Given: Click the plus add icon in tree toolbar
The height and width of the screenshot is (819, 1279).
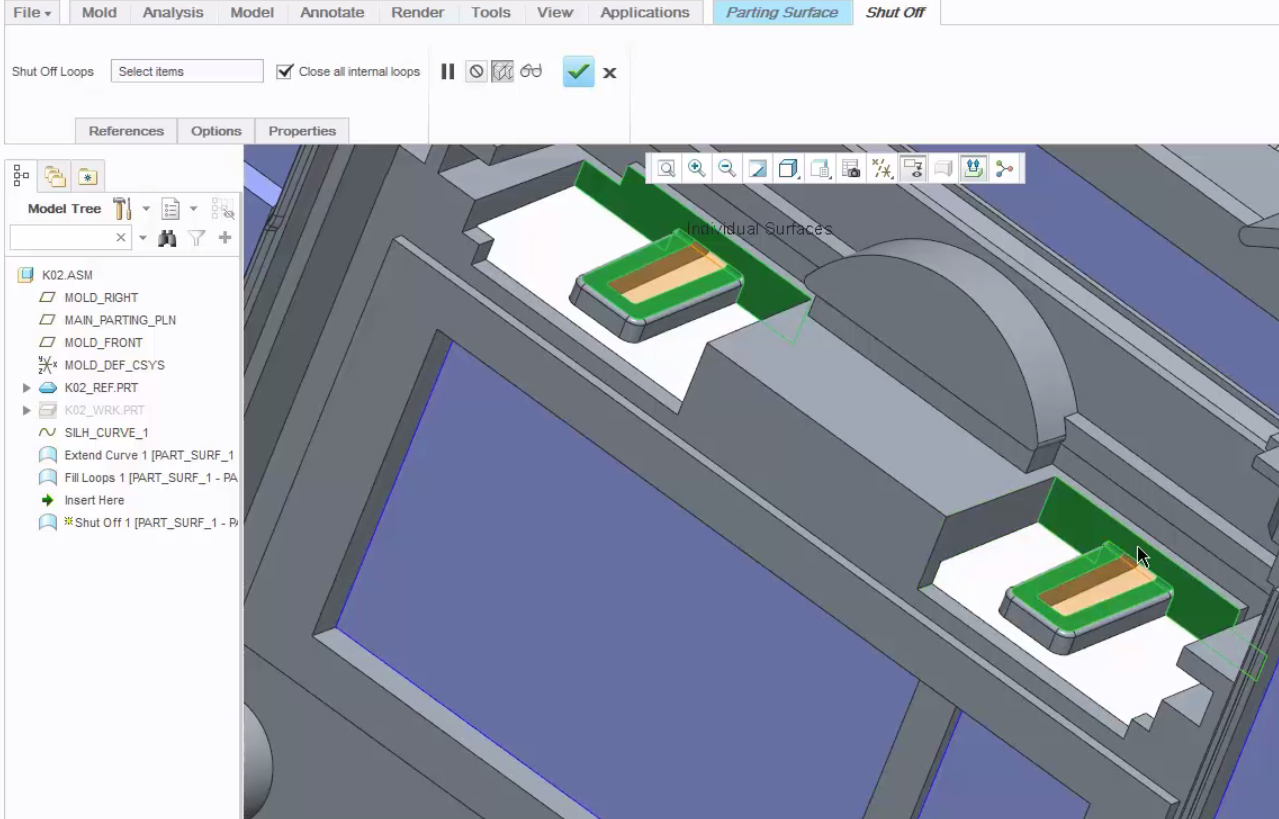Looking at the screenshot, I should pyautogui.click(x=225, y=237).
